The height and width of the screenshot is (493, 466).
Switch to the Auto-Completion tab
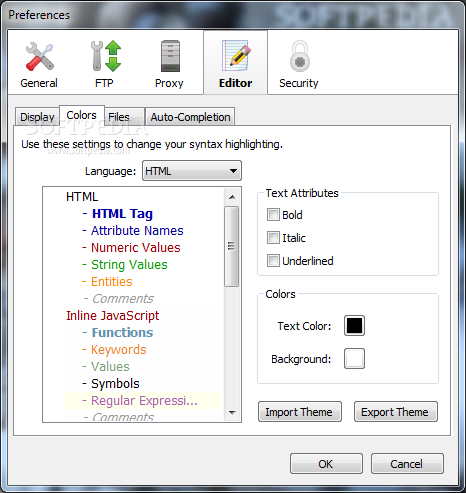(190, 117)
